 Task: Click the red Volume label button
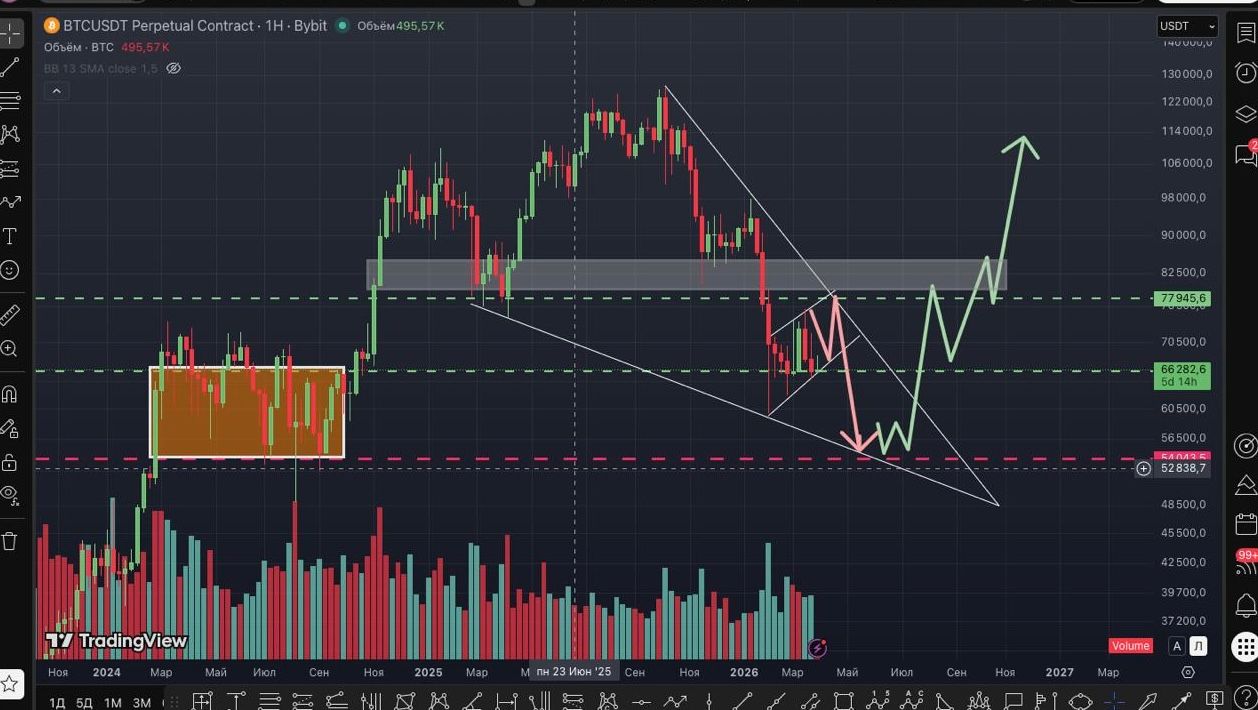click(x=1130, y=646)
